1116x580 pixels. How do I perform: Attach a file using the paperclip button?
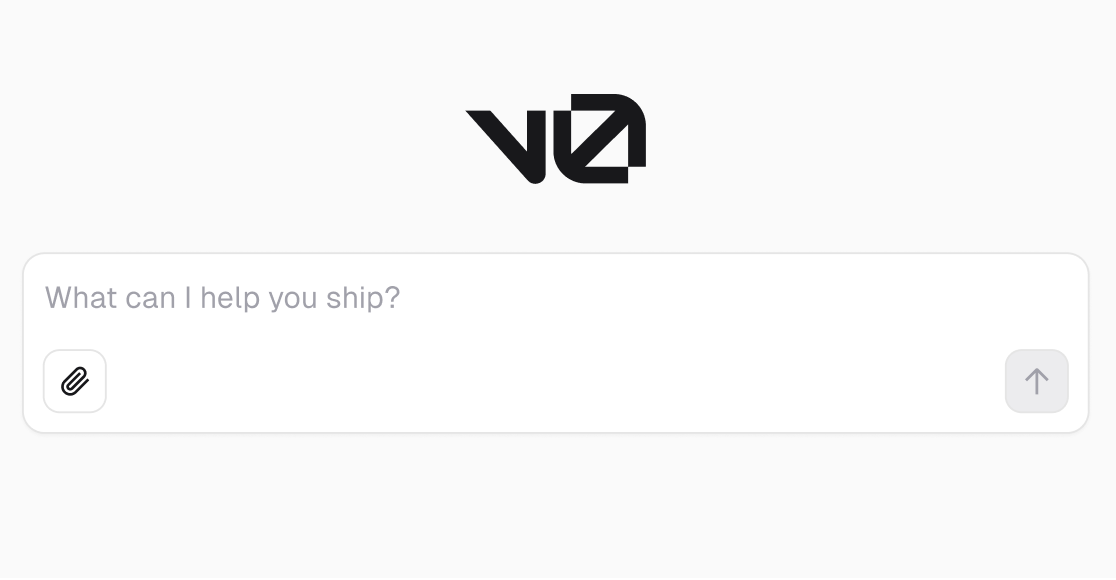75,381
